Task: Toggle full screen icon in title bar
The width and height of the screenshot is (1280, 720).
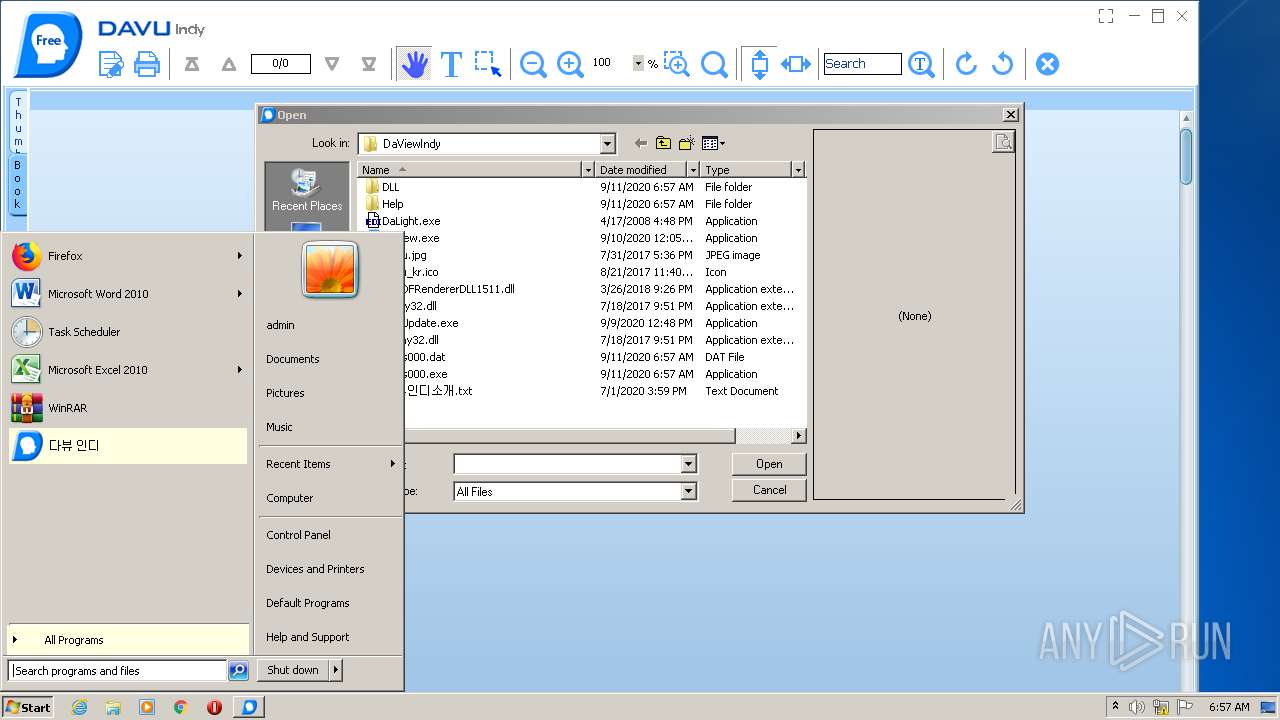Action: pos(1106,16)
